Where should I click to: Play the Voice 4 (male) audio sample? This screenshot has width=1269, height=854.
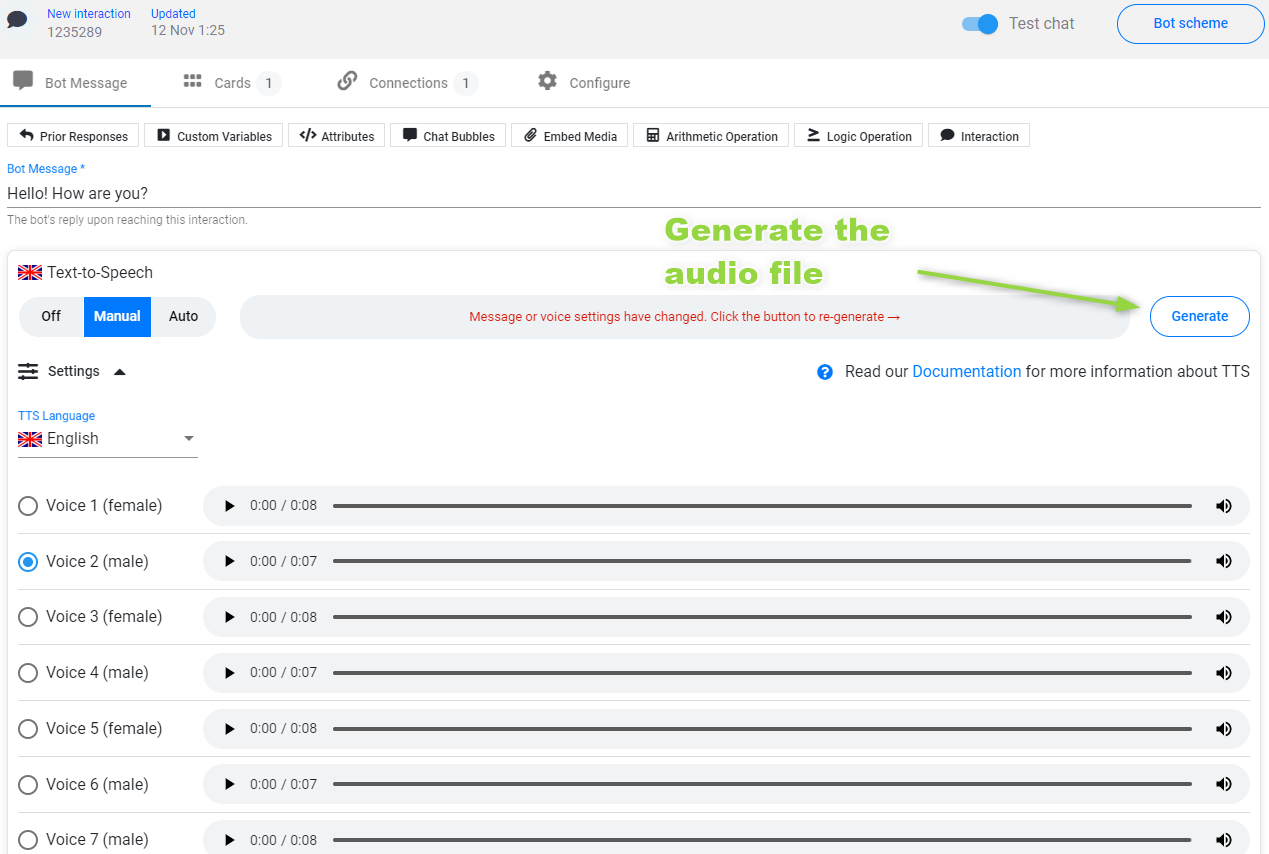[230, 673]
